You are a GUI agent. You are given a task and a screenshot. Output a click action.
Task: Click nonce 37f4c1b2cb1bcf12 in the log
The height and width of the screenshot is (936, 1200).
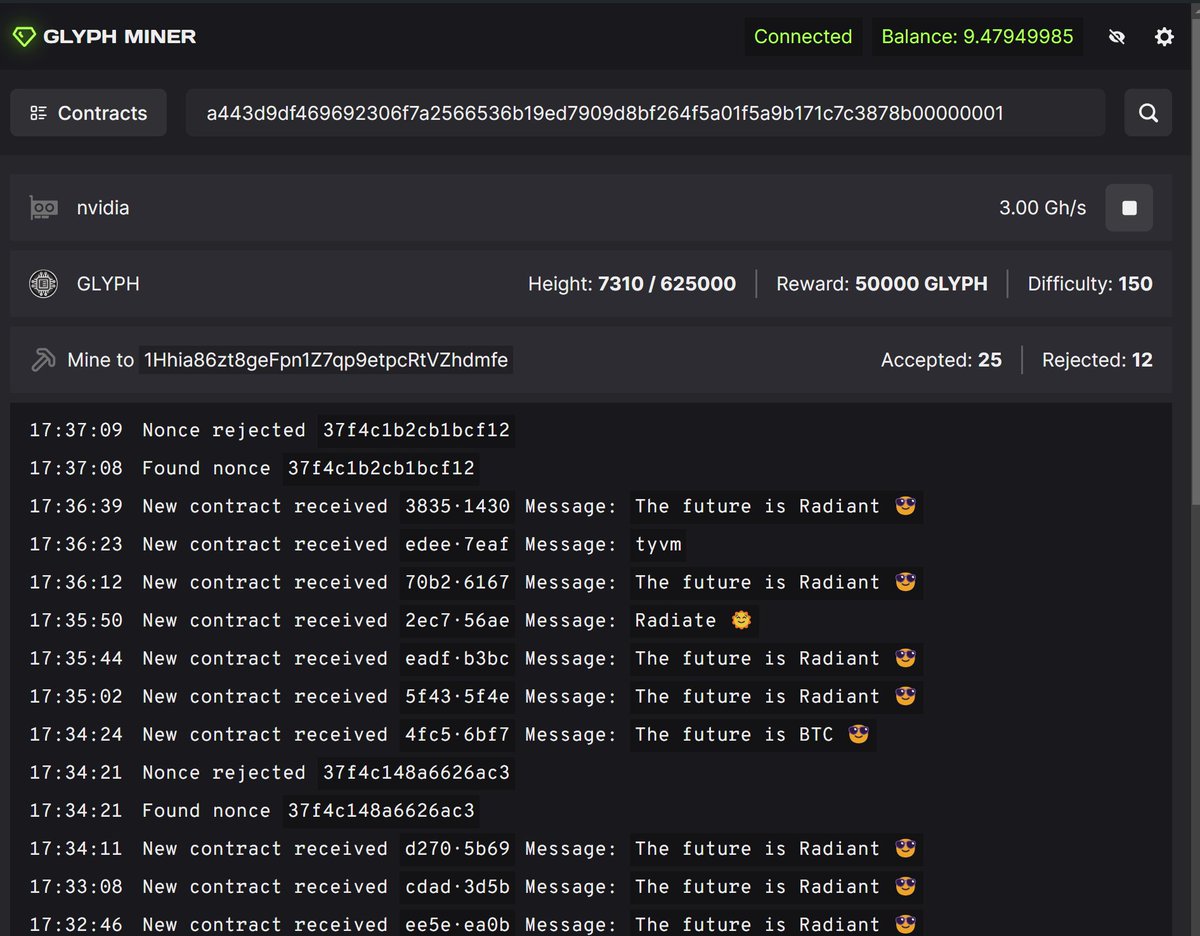click(416, 430)
